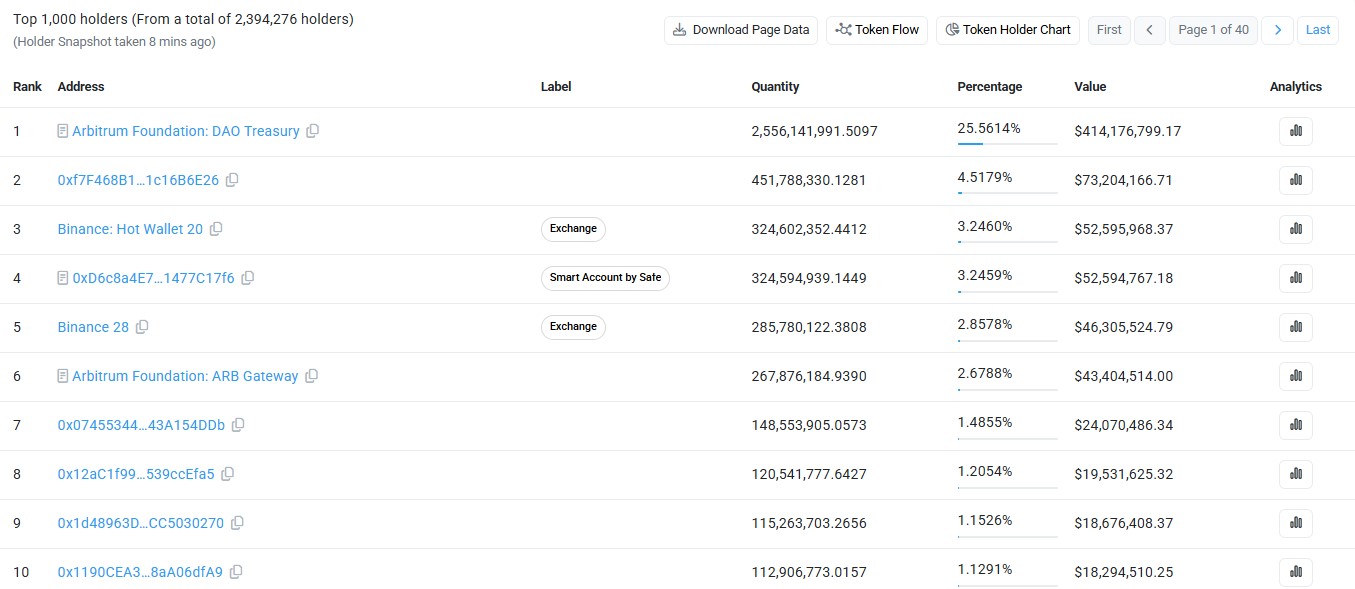Jump to the First page

click(1109, 30)
